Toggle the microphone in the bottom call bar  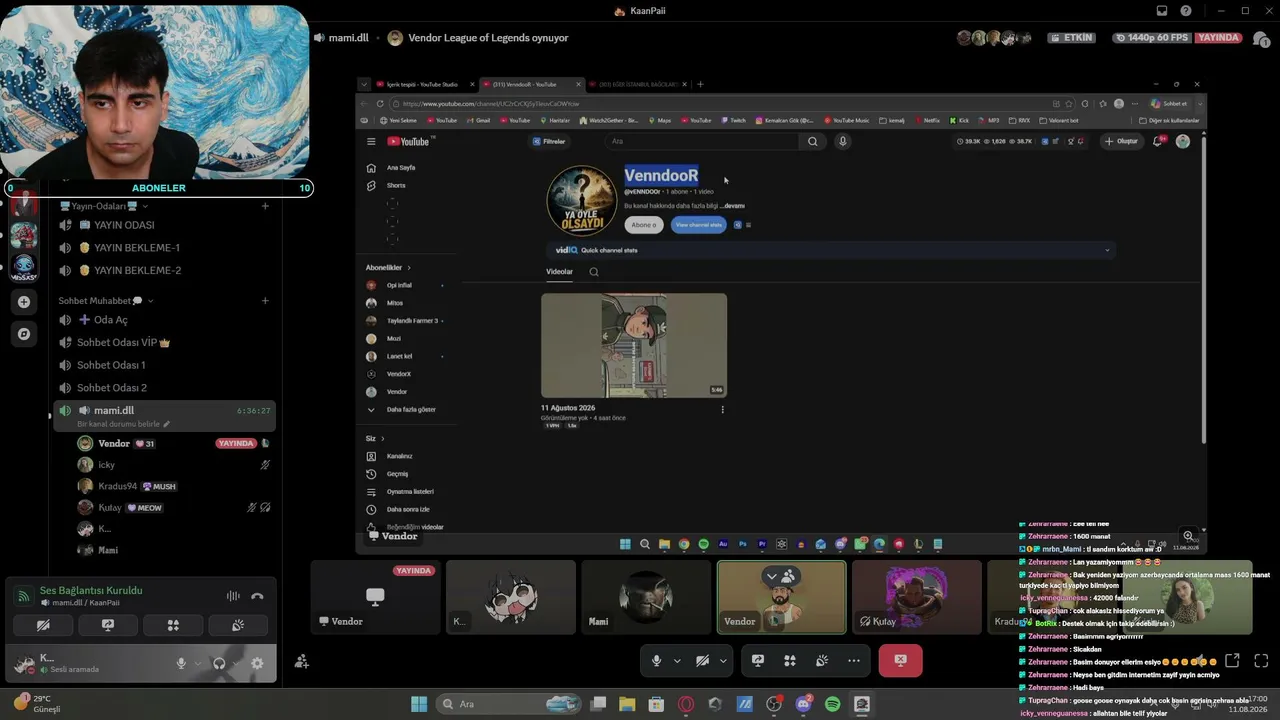pos(657,660)
